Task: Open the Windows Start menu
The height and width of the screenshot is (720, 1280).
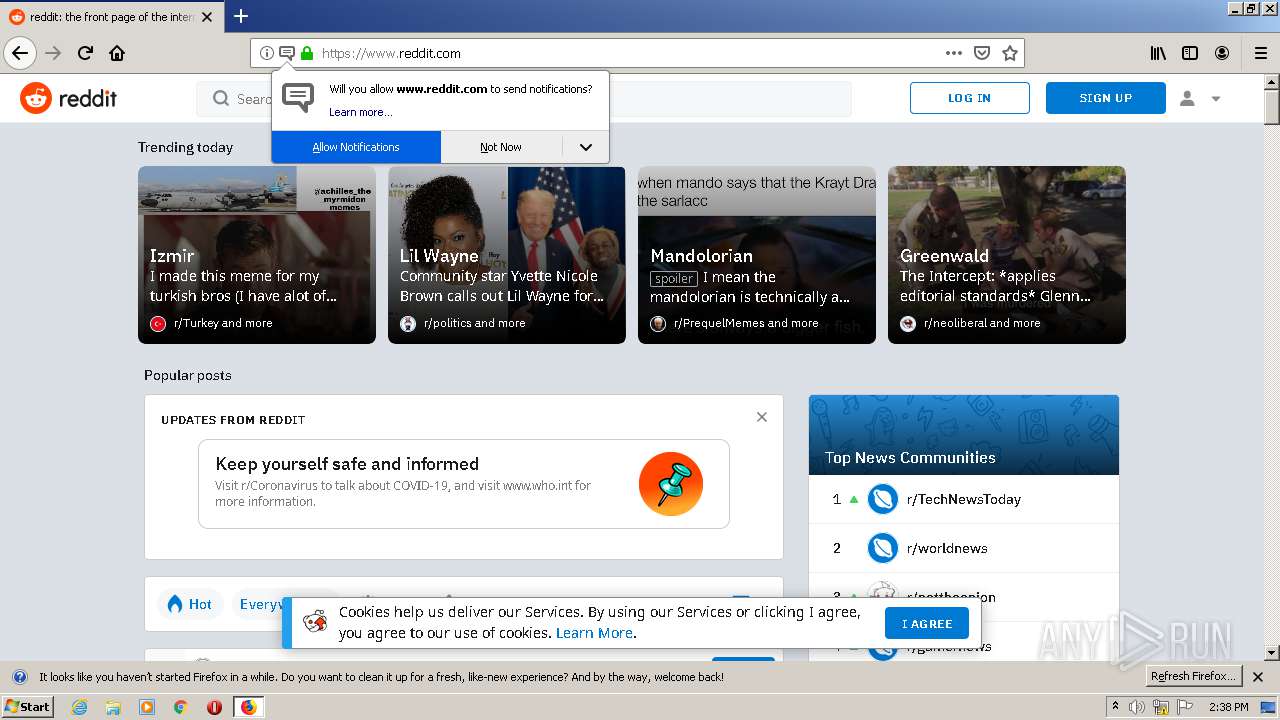Action: pos(28,707)
